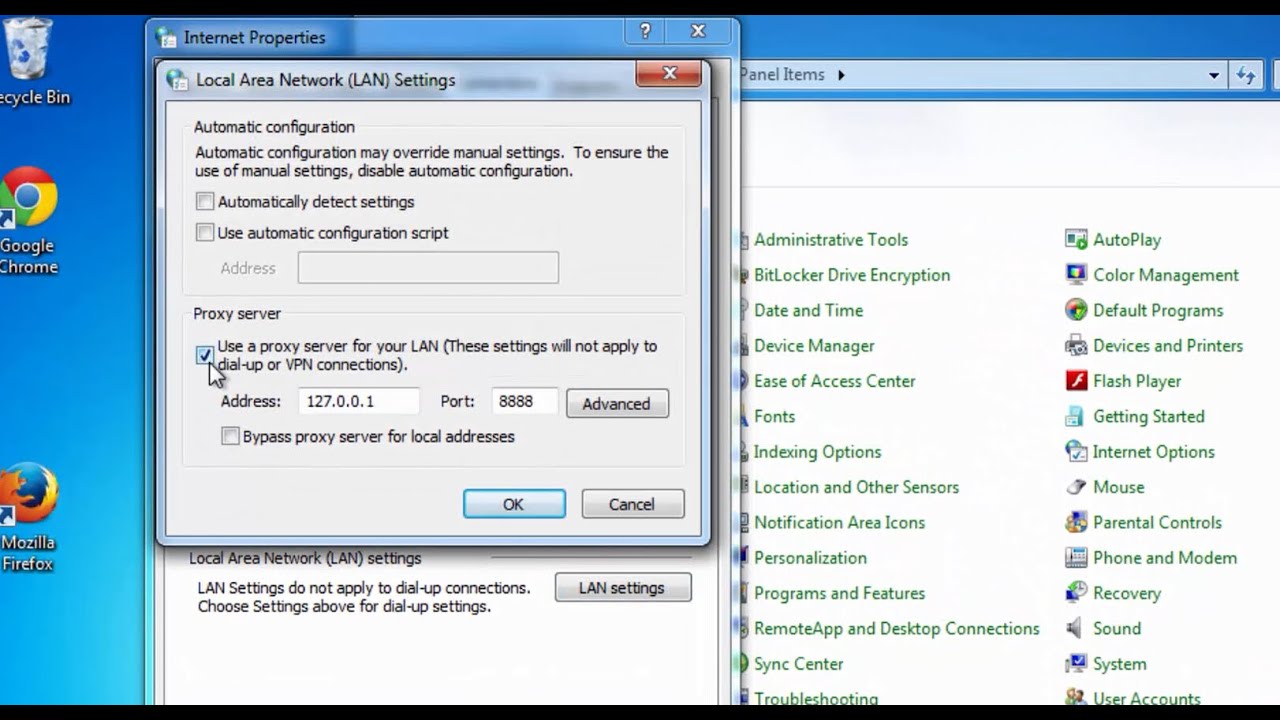Open Indexing Options
The height and width of the screenshot is (720, 1280).
pos(817,452)
